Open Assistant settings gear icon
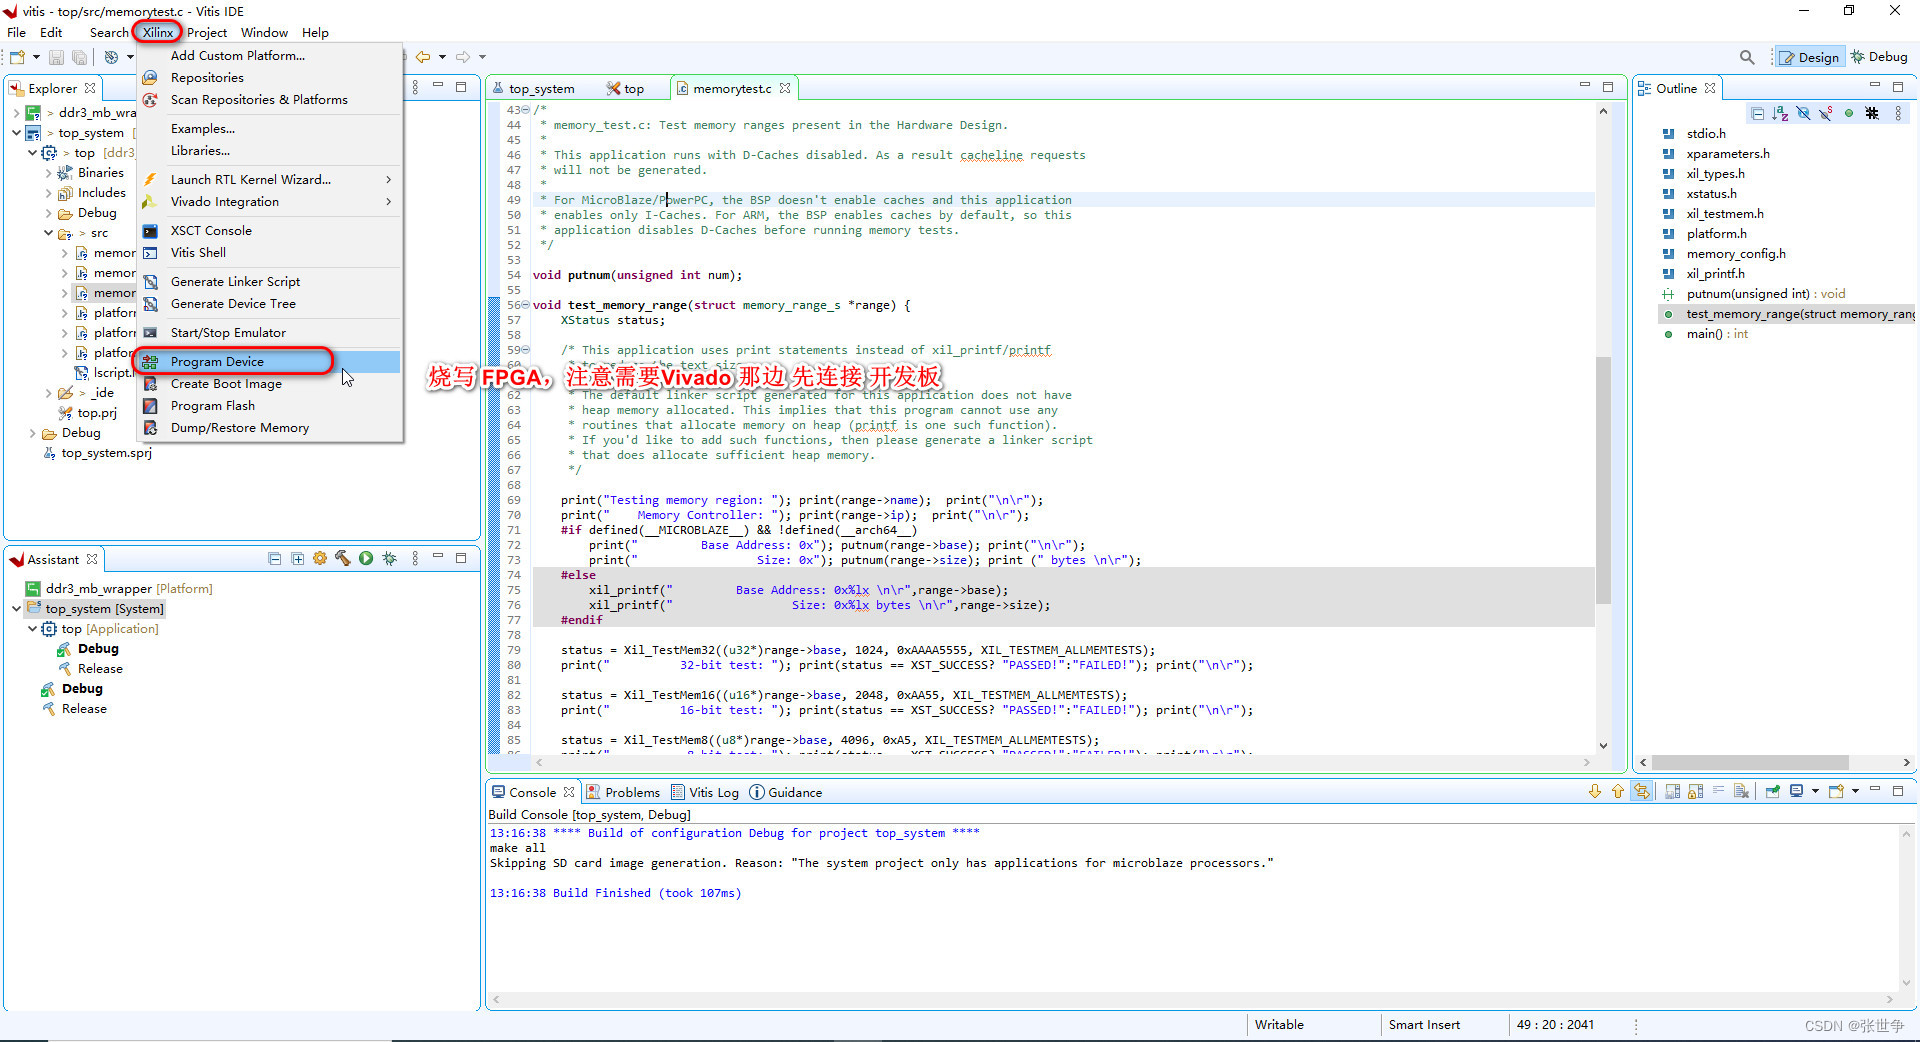The width and height of the screenshot is (1920, 1042). [320, 559]
